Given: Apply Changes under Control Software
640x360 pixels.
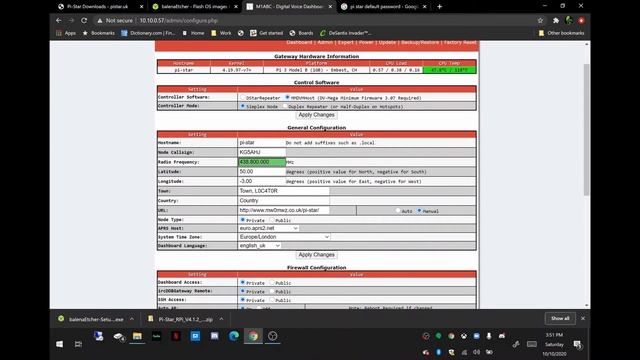Looking at the screenshot, I should [316, 115].
